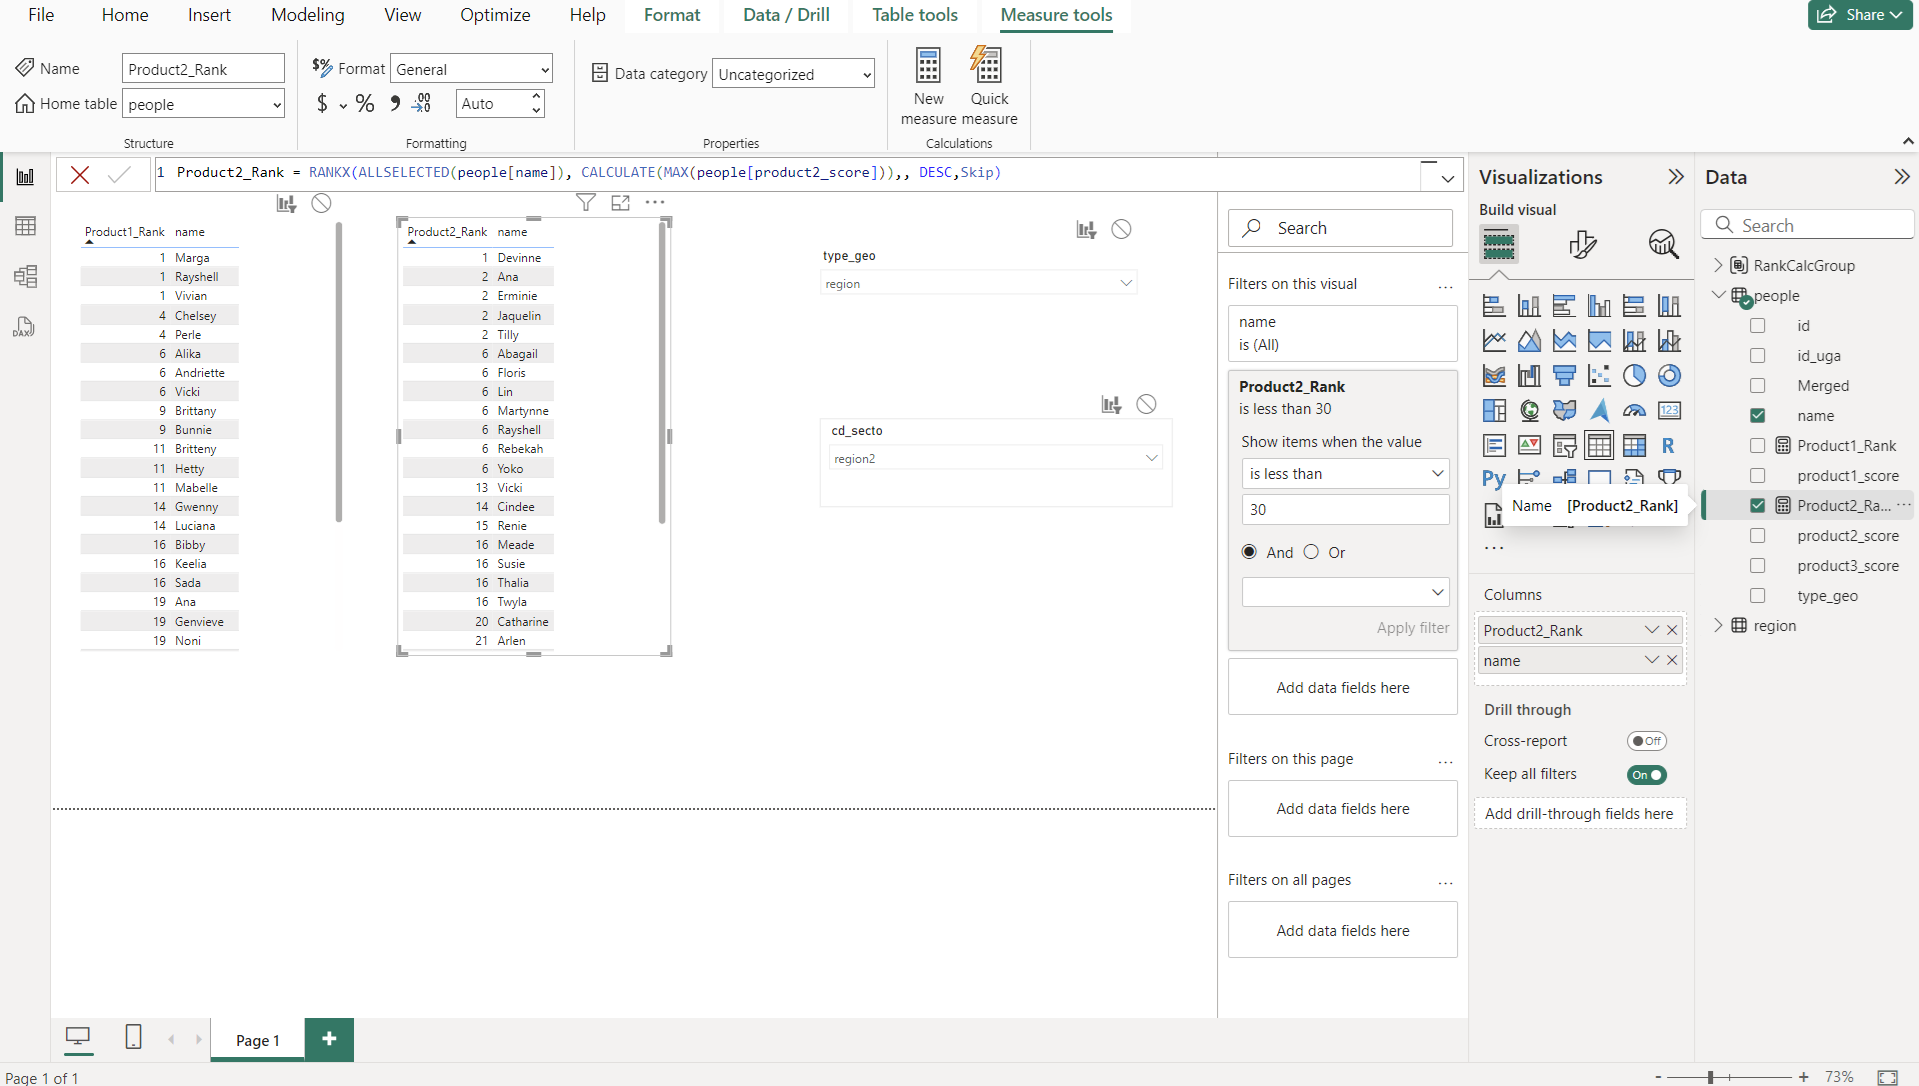1919x1086 pixels.
Task: Add a new page with plus button
Action: [329, 1040]
